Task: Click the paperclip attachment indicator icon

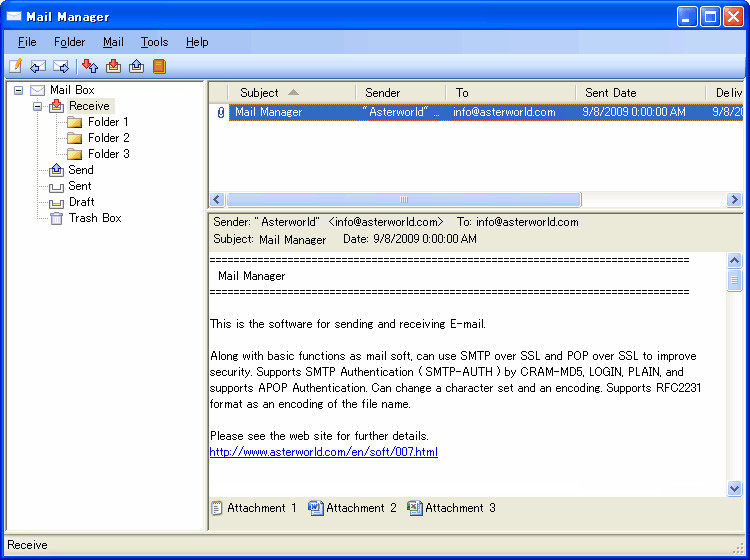Action: click(221, 112)
